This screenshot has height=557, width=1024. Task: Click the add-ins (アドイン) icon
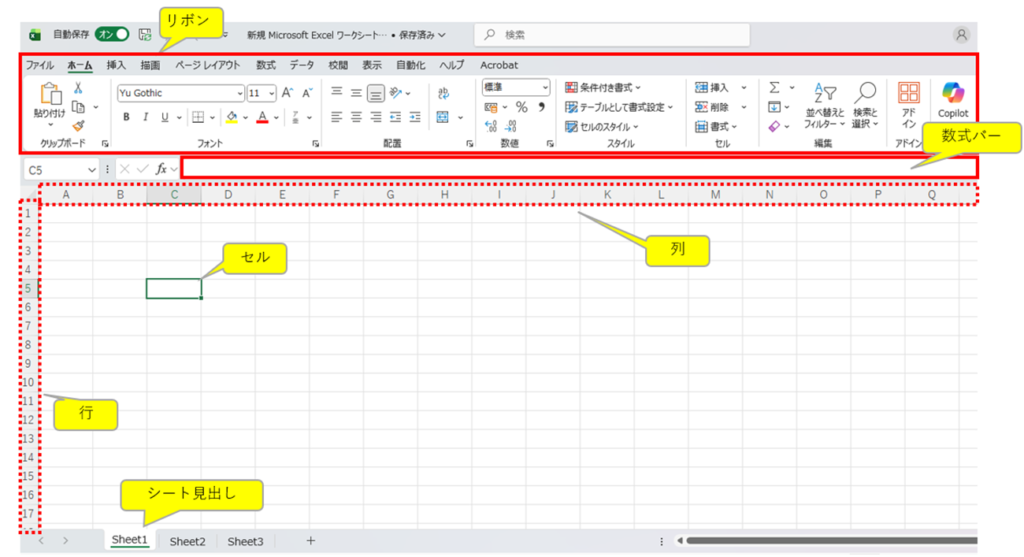(x=908, y=100)
